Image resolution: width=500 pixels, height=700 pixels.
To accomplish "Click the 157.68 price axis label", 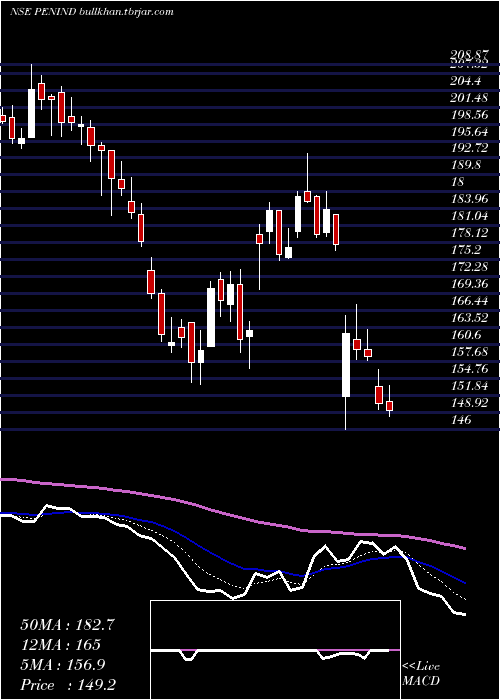I will click(x=469, y=352).
